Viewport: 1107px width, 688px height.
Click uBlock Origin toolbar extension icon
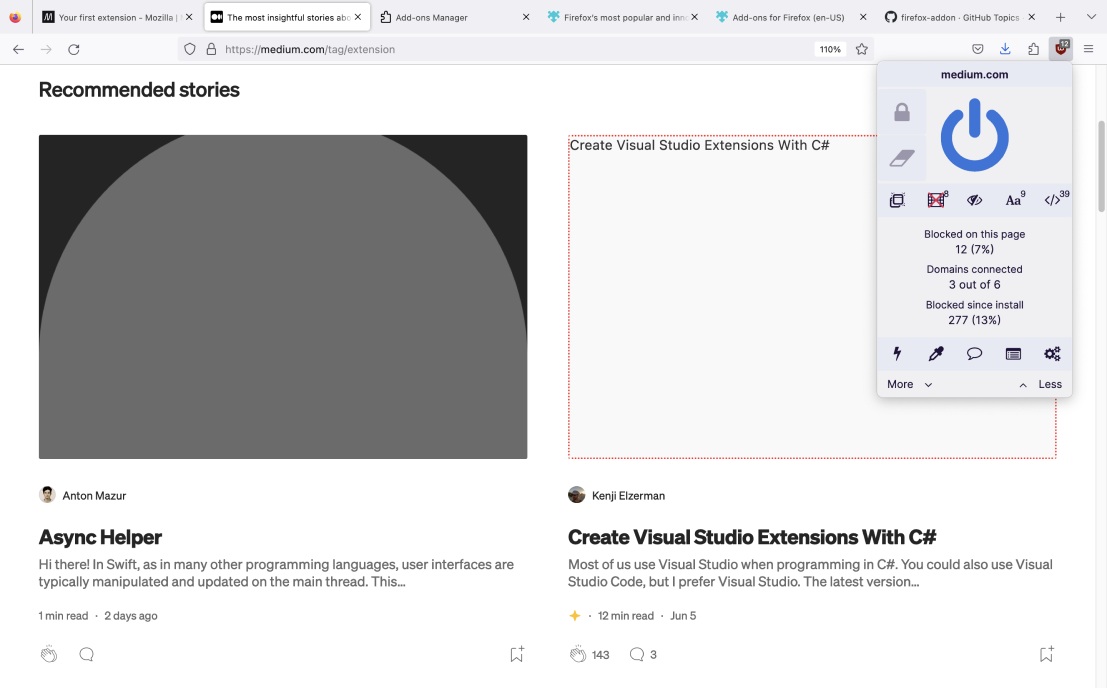click(x=1060, y=49)
